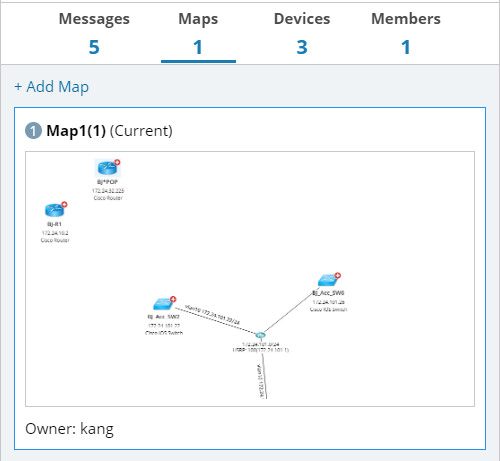Click the + Add Map link
500x461 pixels.
pos(52,87)
